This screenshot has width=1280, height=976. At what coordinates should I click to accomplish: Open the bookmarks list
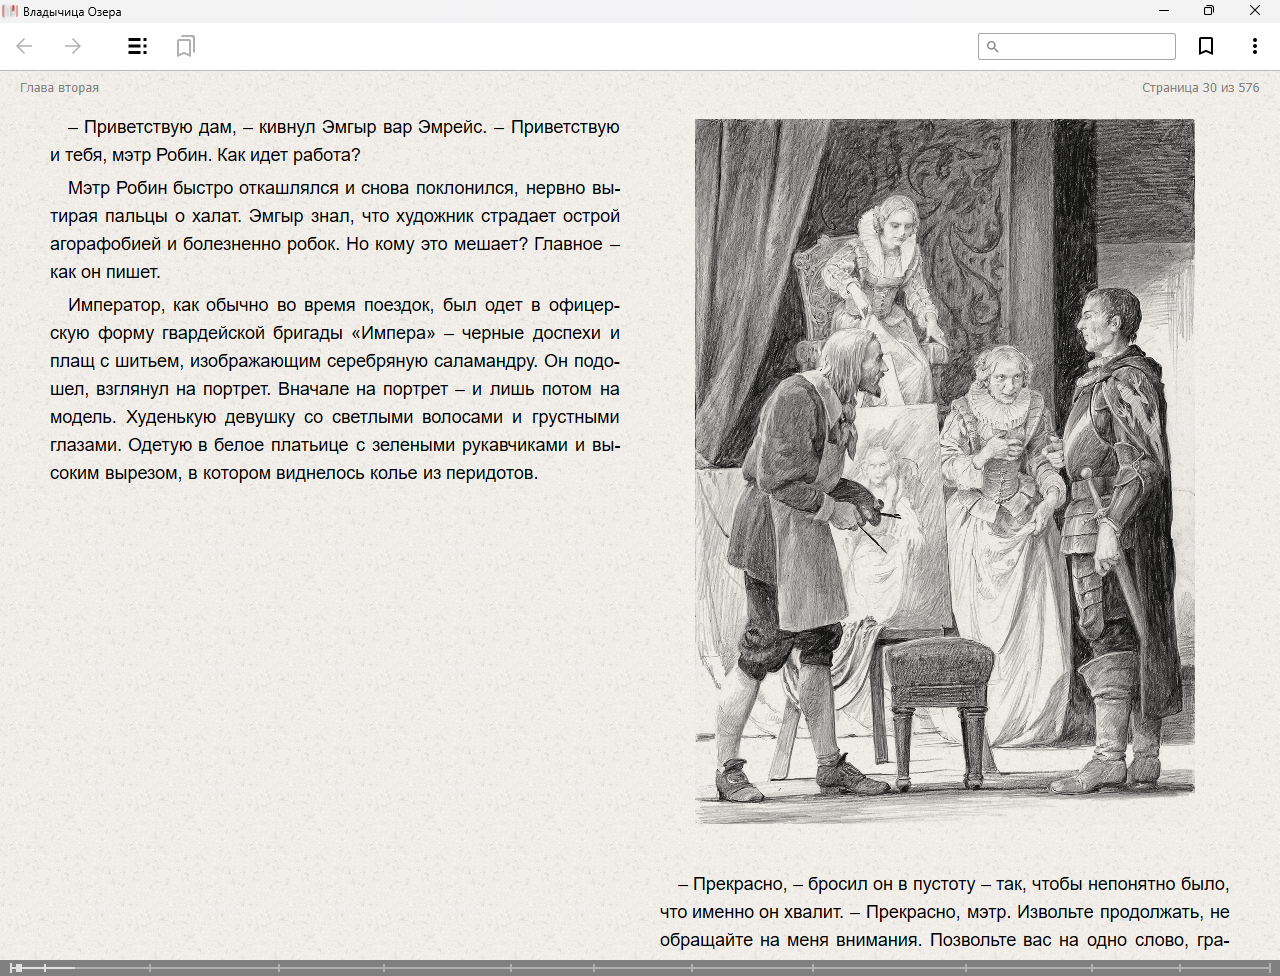[x=185, y=46]
